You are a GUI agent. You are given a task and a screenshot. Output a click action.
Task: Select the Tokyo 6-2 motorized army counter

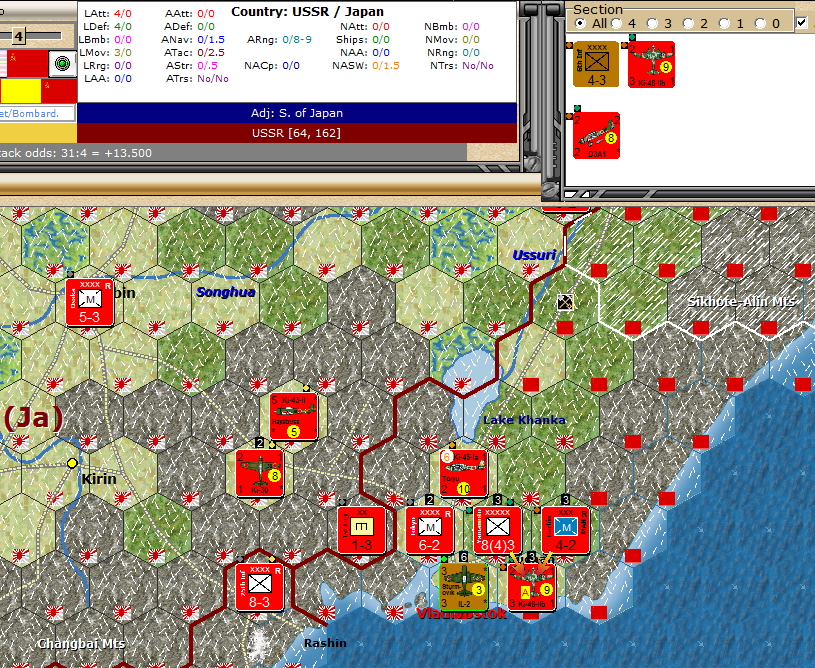point(429,530)
